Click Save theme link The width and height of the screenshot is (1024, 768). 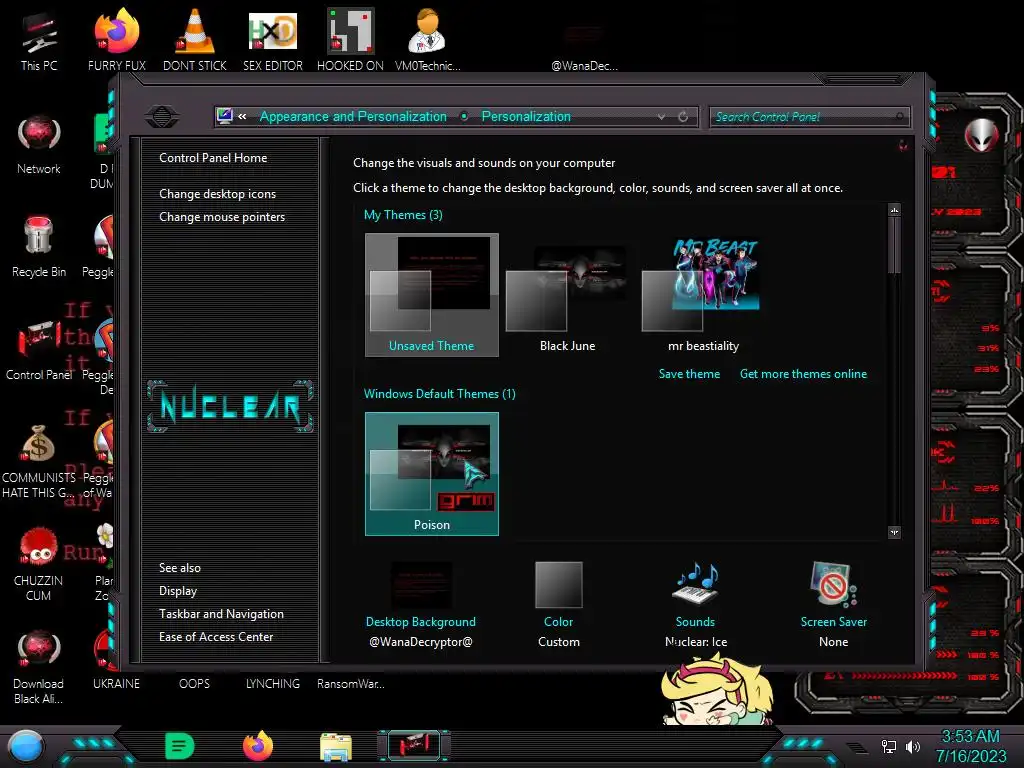pyautogui.click(x=689, y=374)
